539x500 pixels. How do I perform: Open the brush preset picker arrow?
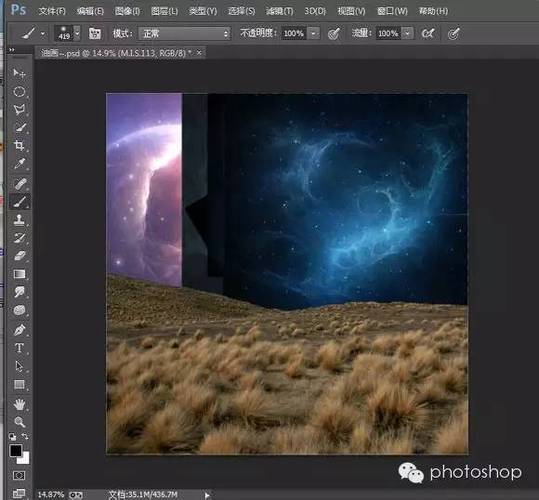coord(77,33)
